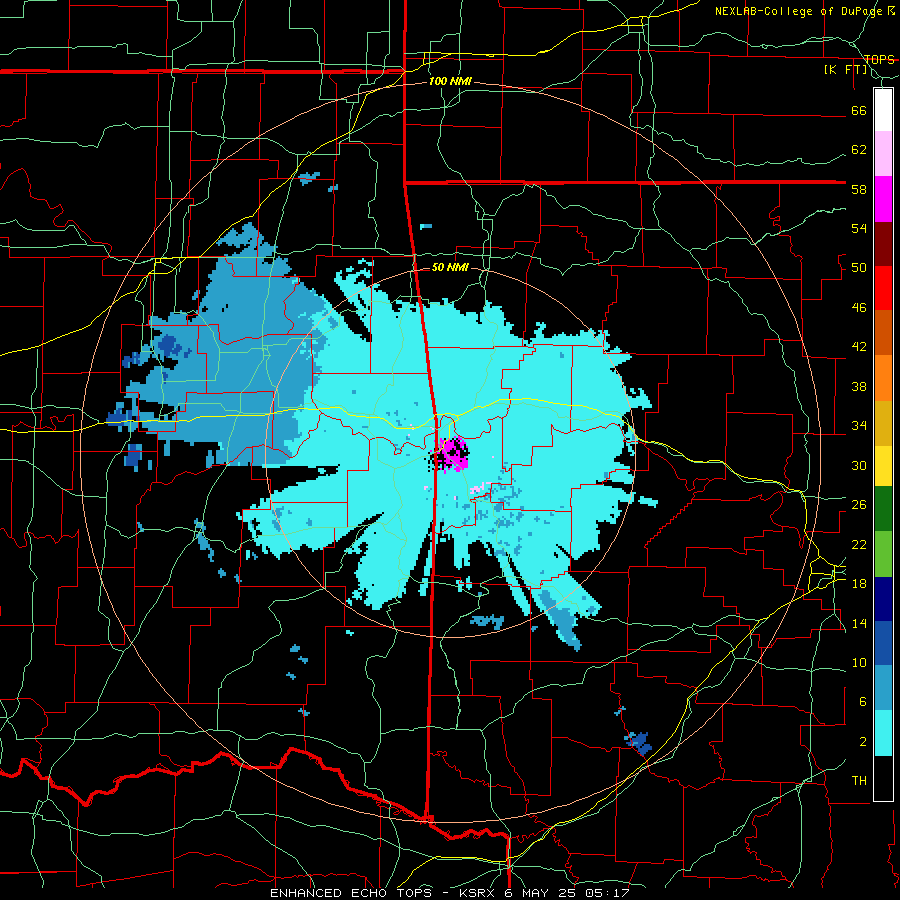Select the dark red 54 legend swatch

(883, 243)
